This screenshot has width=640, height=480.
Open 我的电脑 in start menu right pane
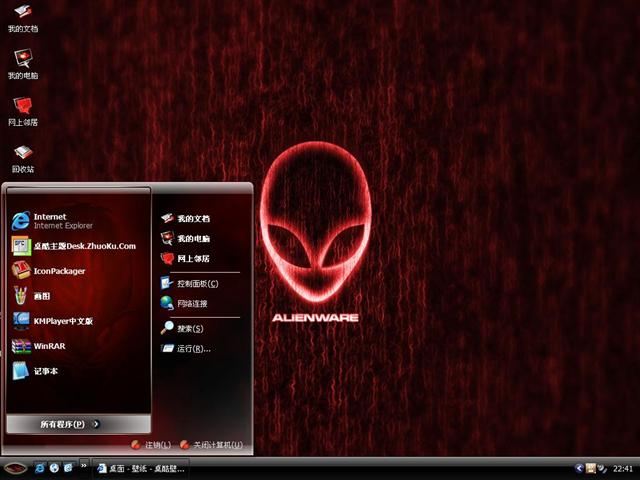(x=202, y=238)
